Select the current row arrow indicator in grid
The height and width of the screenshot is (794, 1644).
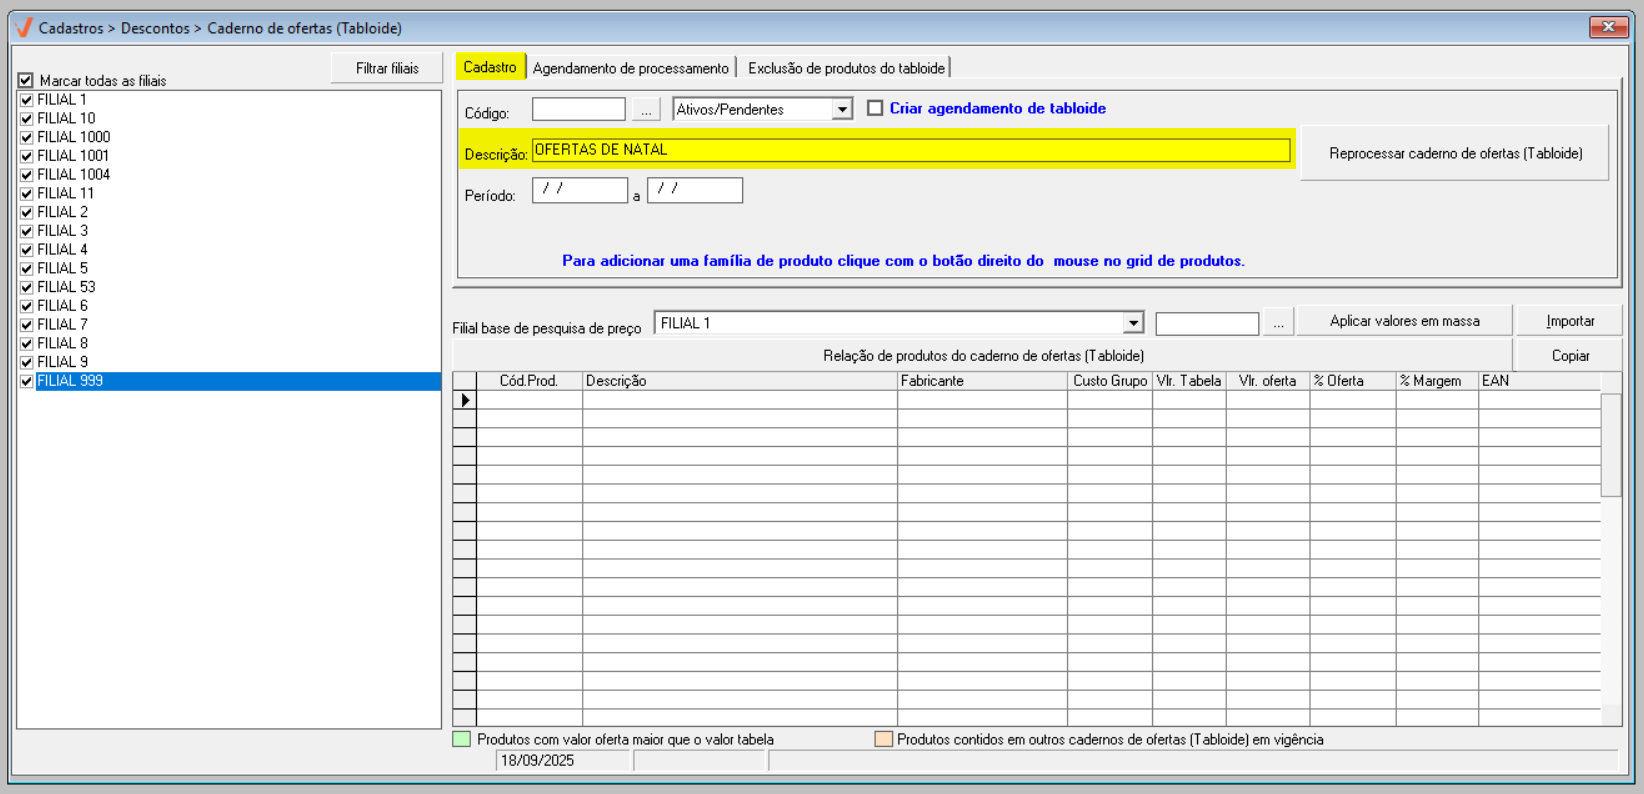pos(465,400)
